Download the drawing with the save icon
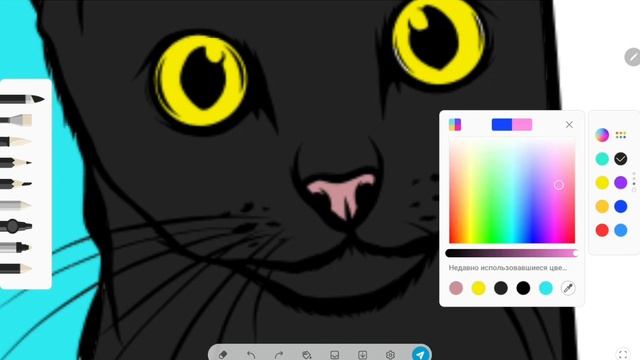Viewport: 640px width, 360px height. click(x=362, y=355)
